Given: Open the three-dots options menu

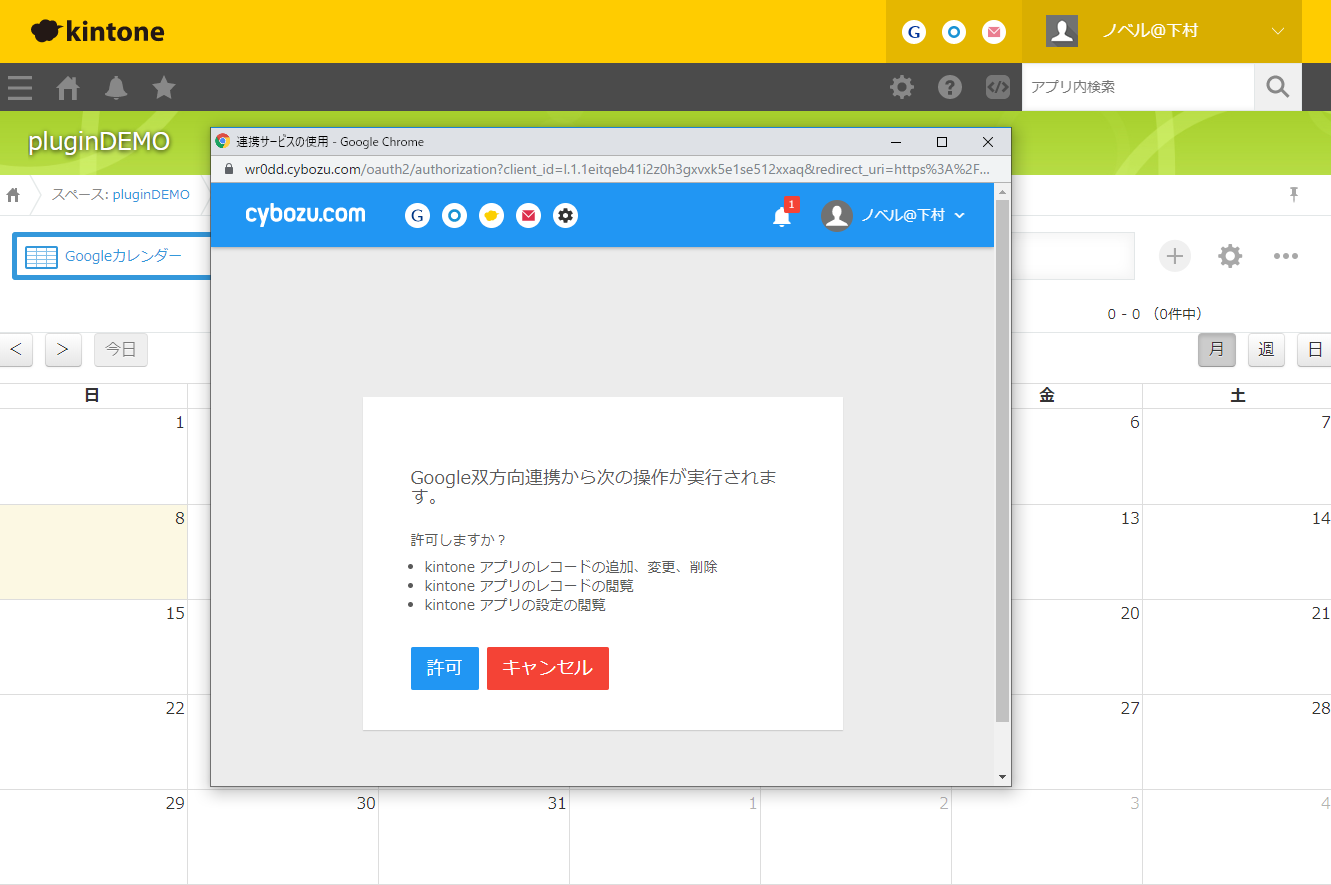Looking at the screenshot, I should point(1286,256).
